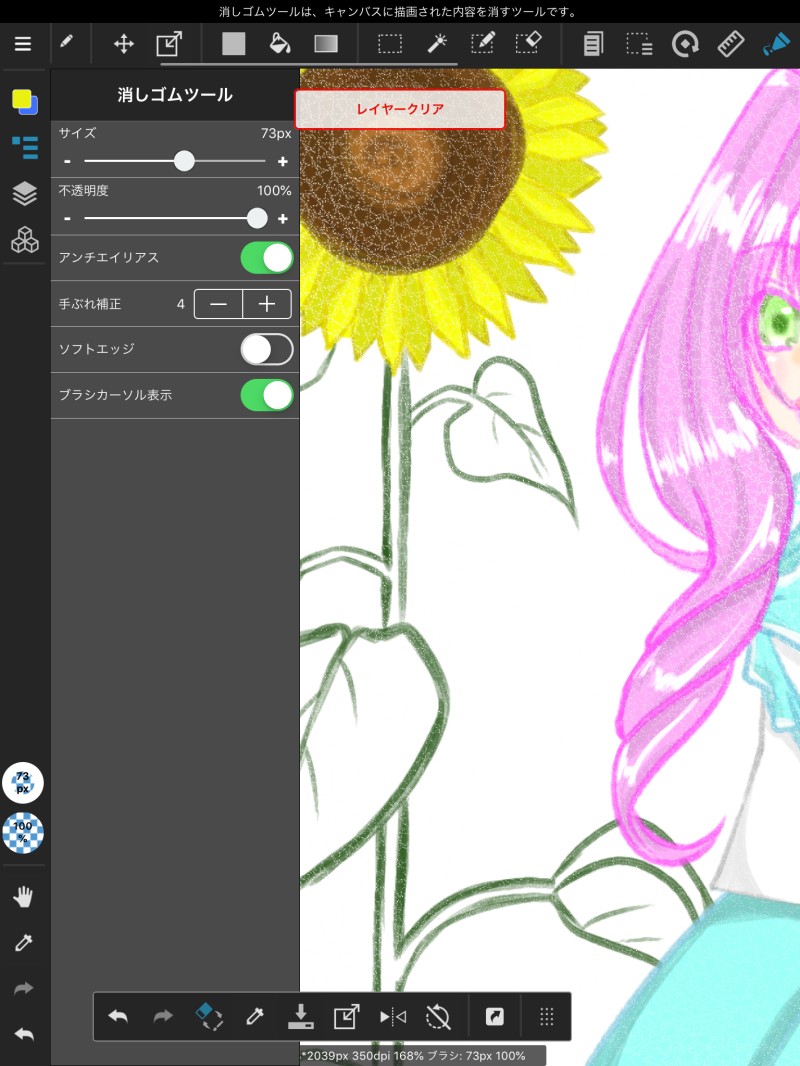Click the sidebar Undo arrow

point(23,1035)
